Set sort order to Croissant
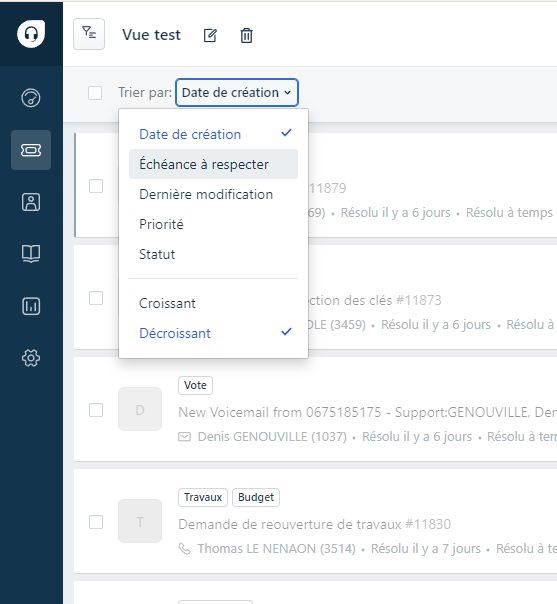The image size is (557, 604). click(x=213, y=303)
